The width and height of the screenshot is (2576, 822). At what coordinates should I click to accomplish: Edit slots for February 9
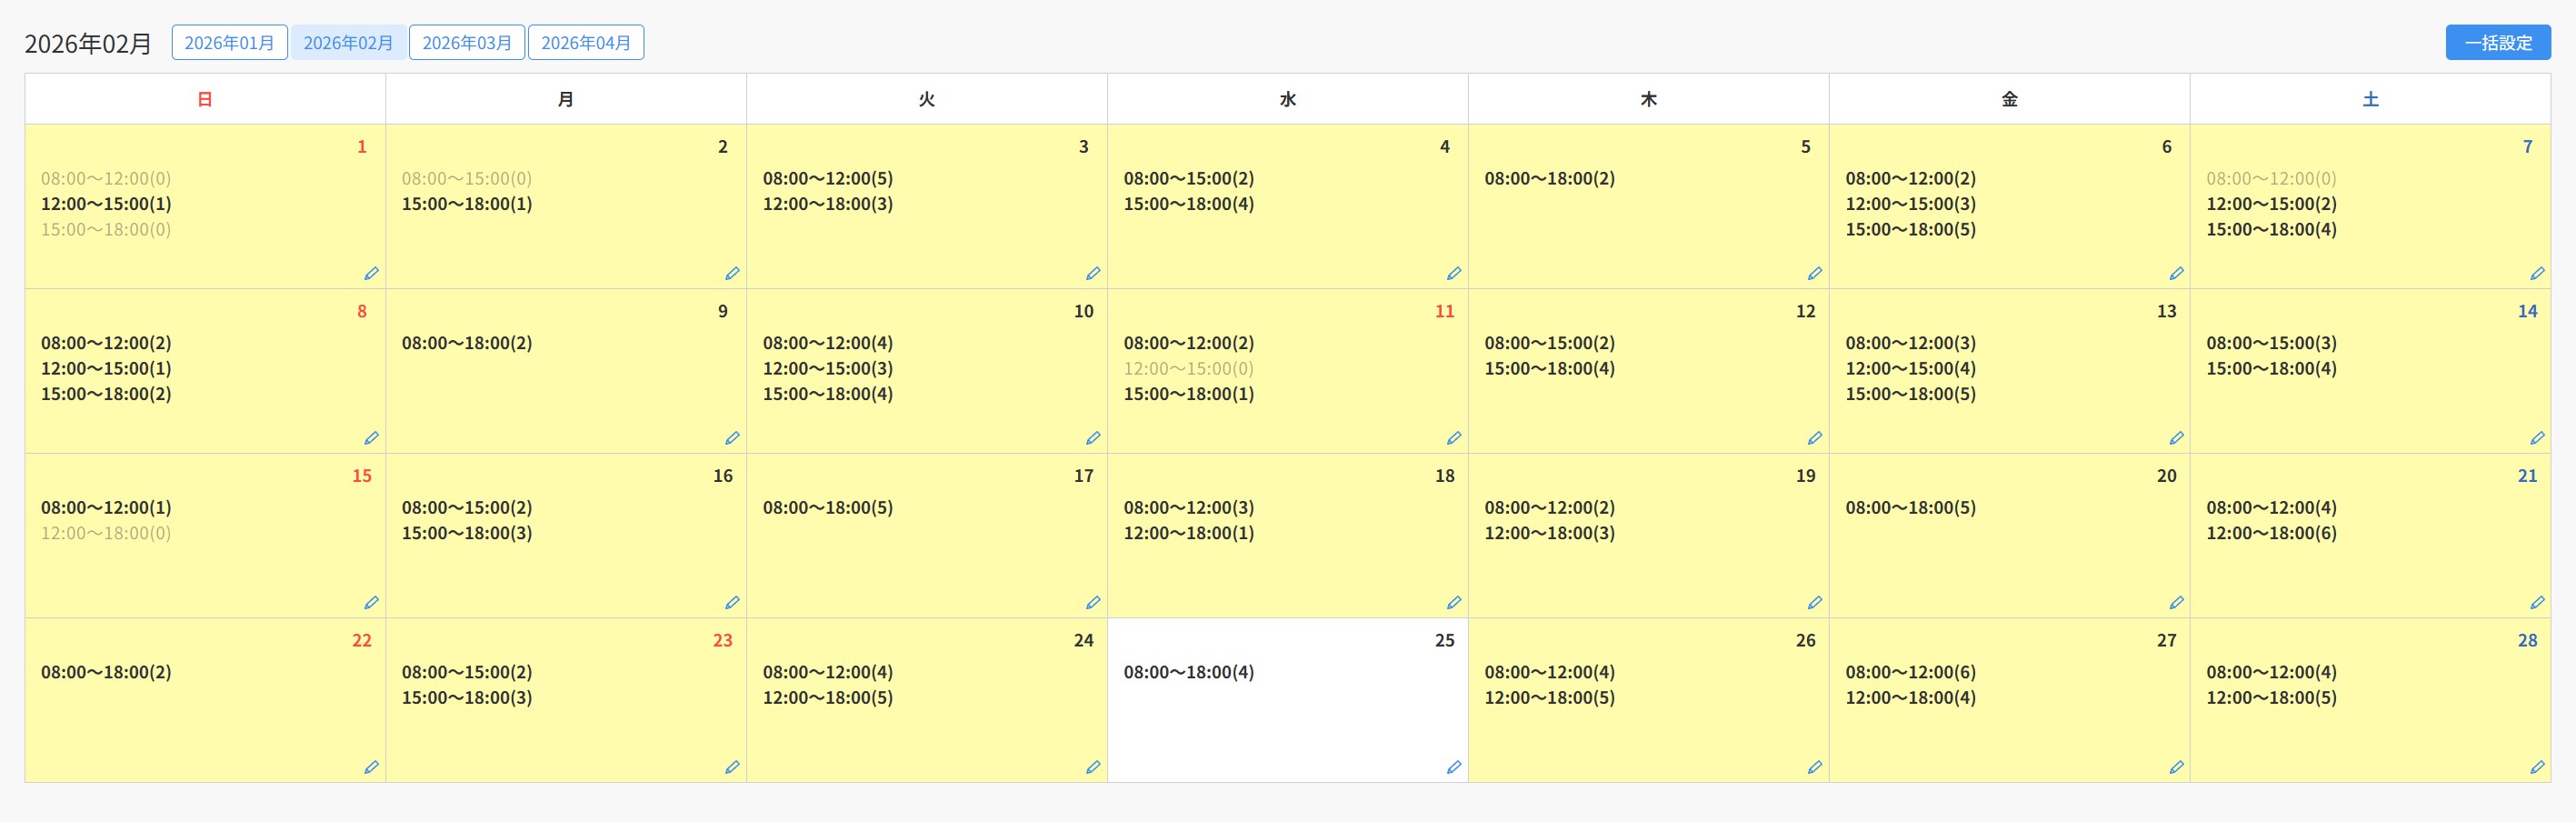(732, 438)
